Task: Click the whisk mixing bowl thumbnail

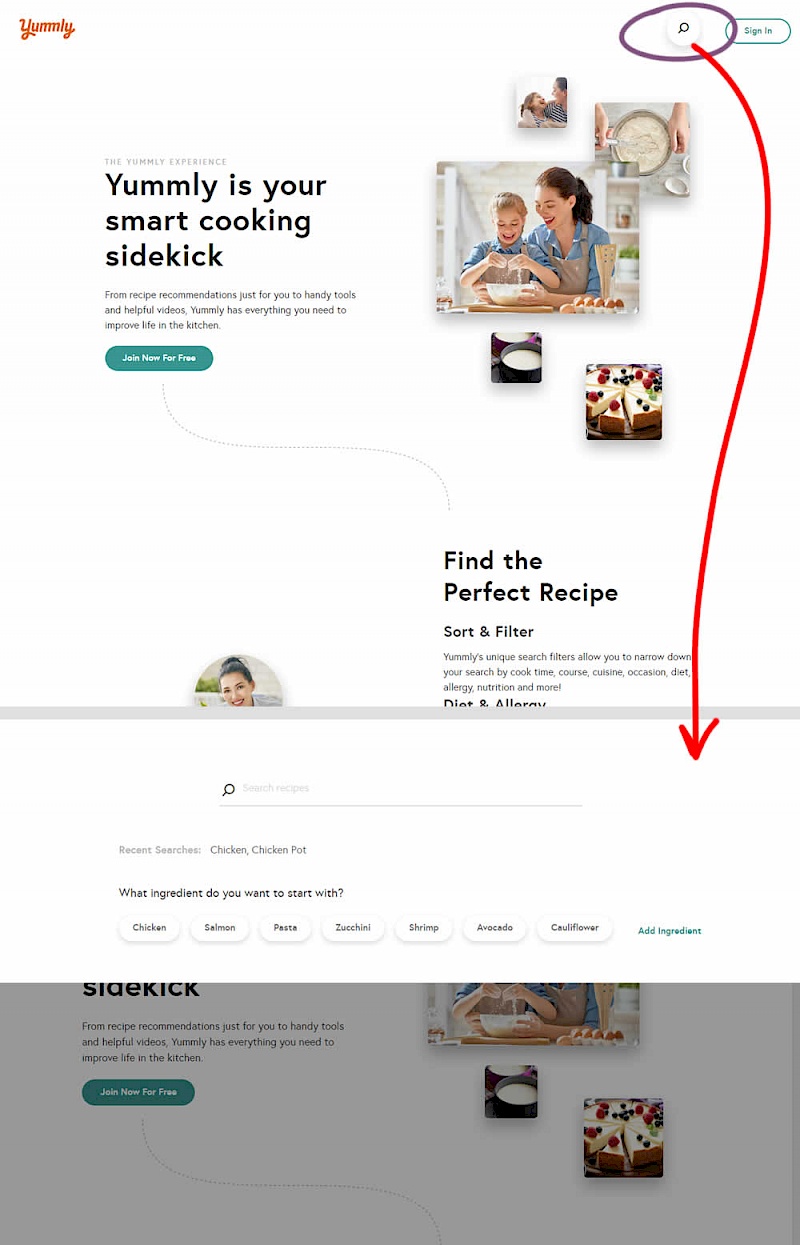Action: tap(642, 149)
